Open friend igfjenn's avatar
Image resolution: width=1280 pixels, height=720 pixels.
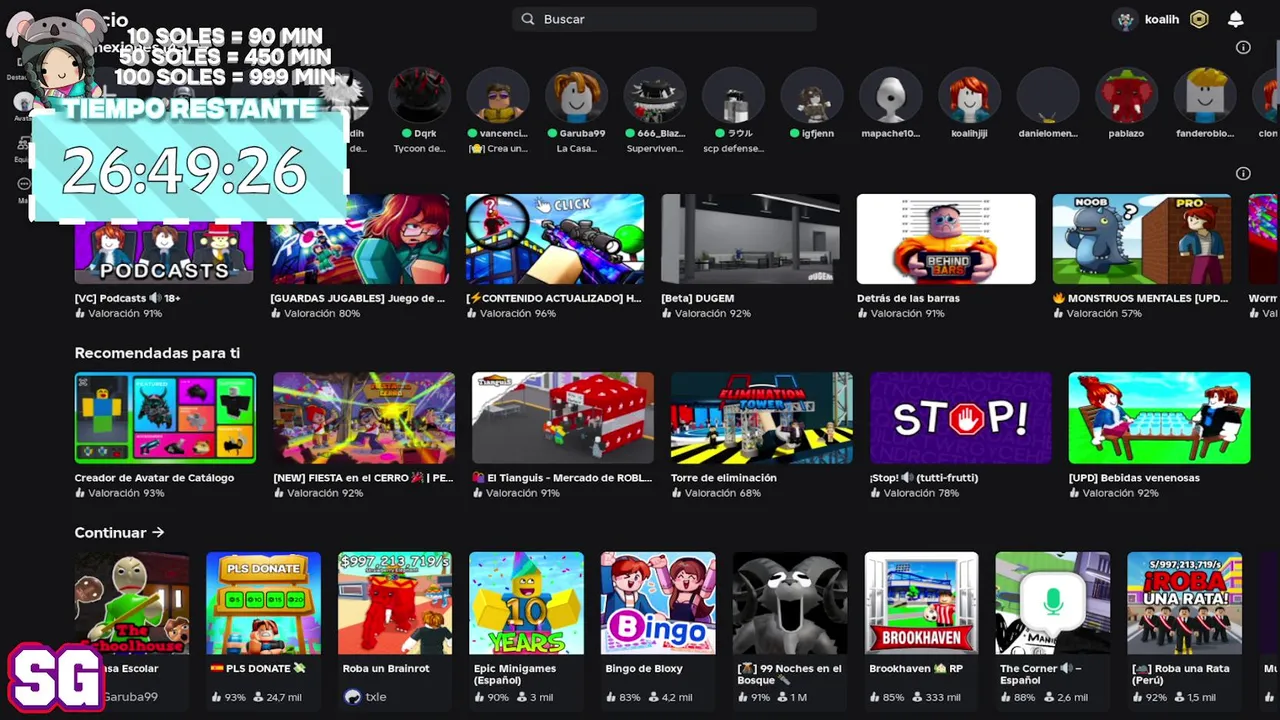812,96
